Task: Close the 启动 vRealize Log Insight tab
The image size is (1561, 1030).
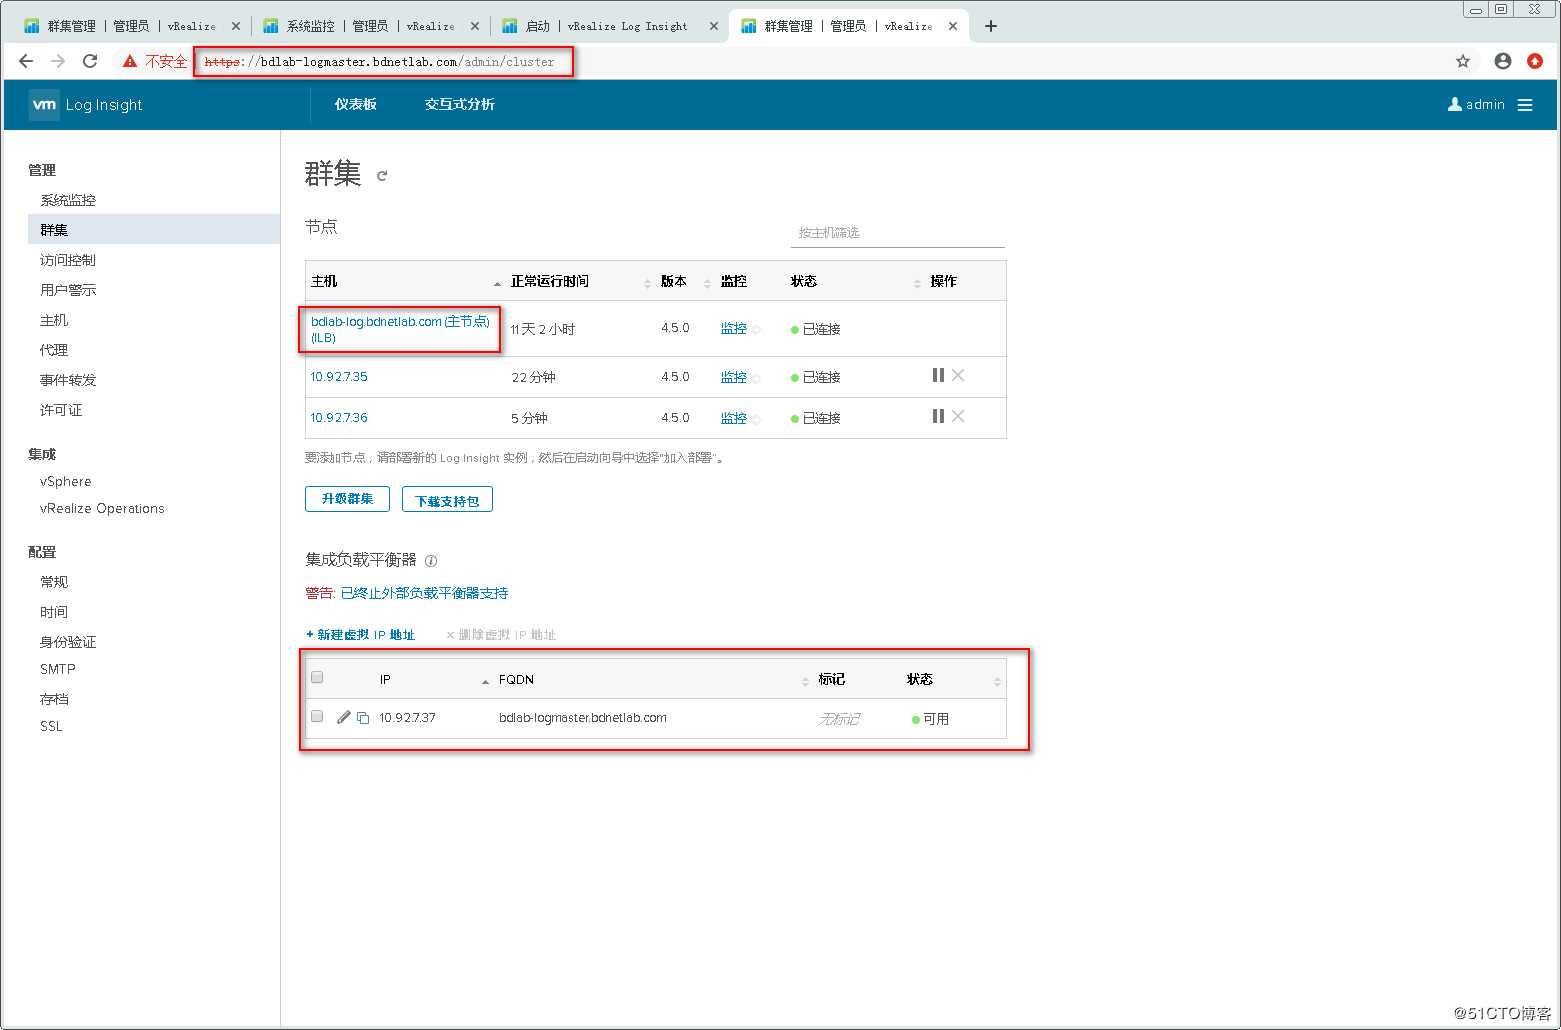Action: 713,26
